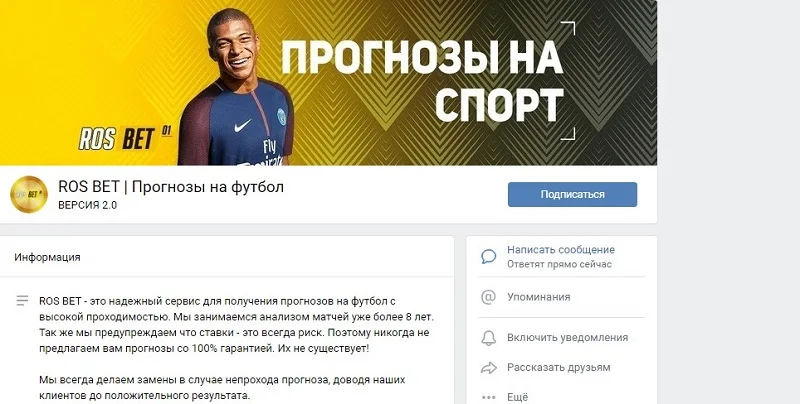Select Рассказать друзьям option

[x=558, y=368]
